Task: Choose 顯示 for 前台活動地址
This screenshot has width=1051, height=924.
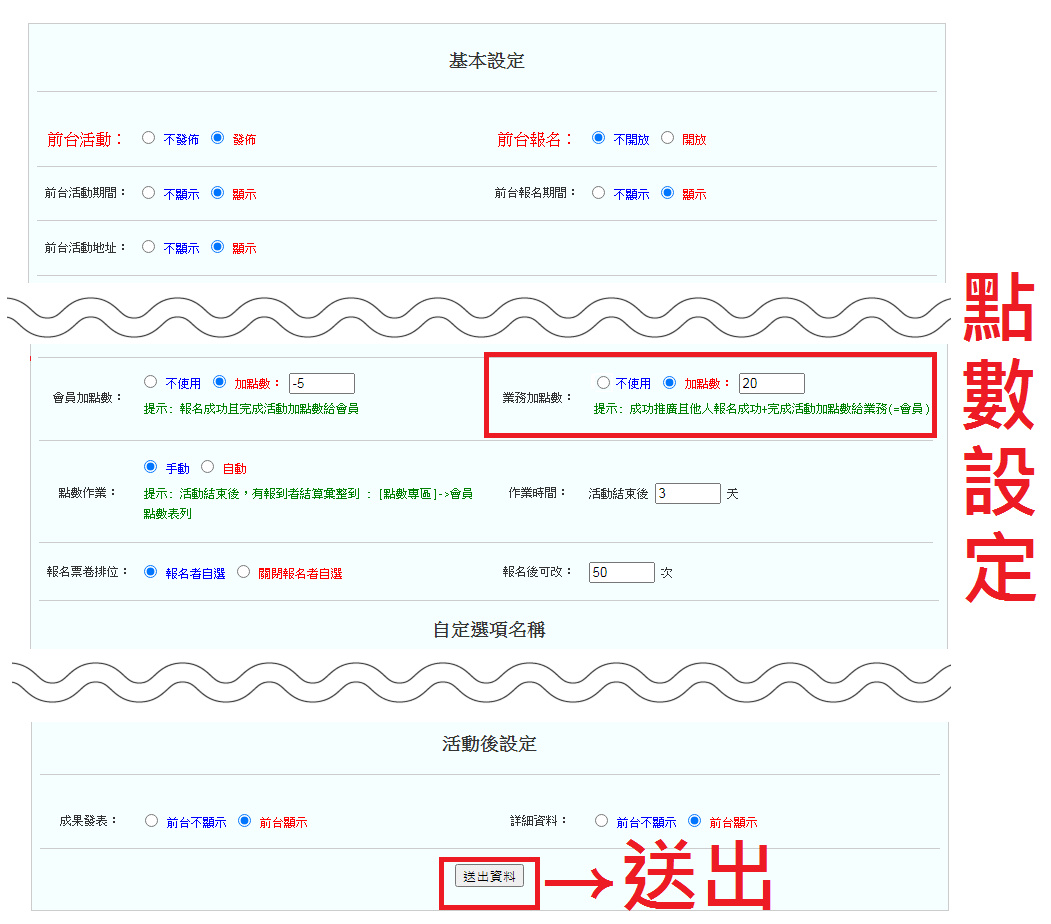Action: click(218, 246)
